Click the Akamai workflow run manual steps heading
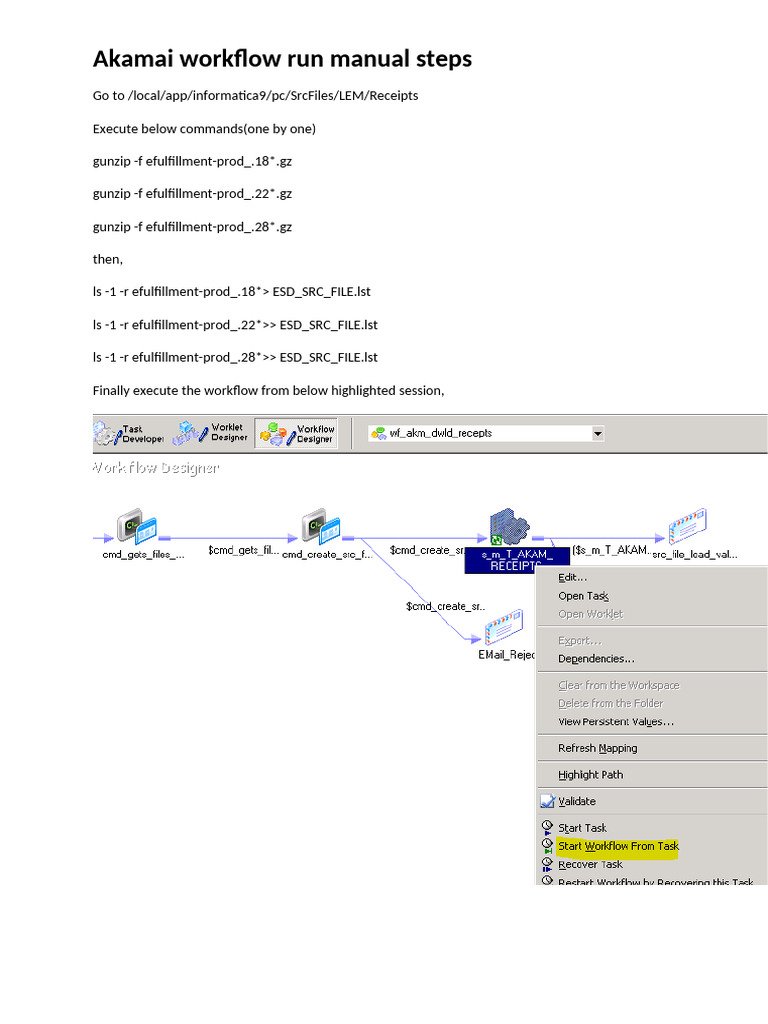768x1024 pixels. [282, 59]
